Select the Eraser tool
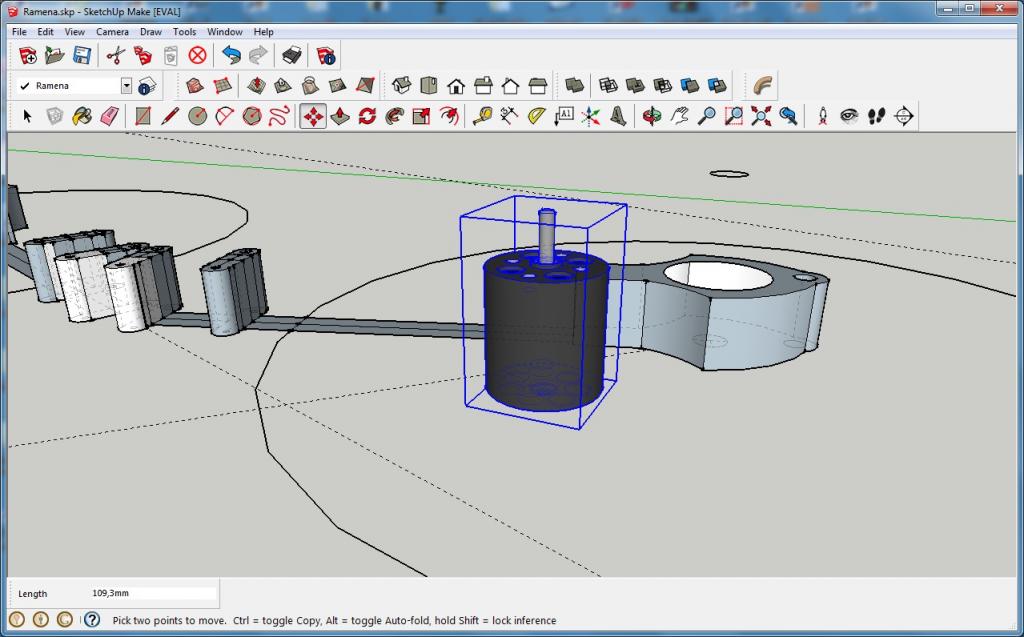Screen dimensions: 1024x637 click(x=109, y=116)
